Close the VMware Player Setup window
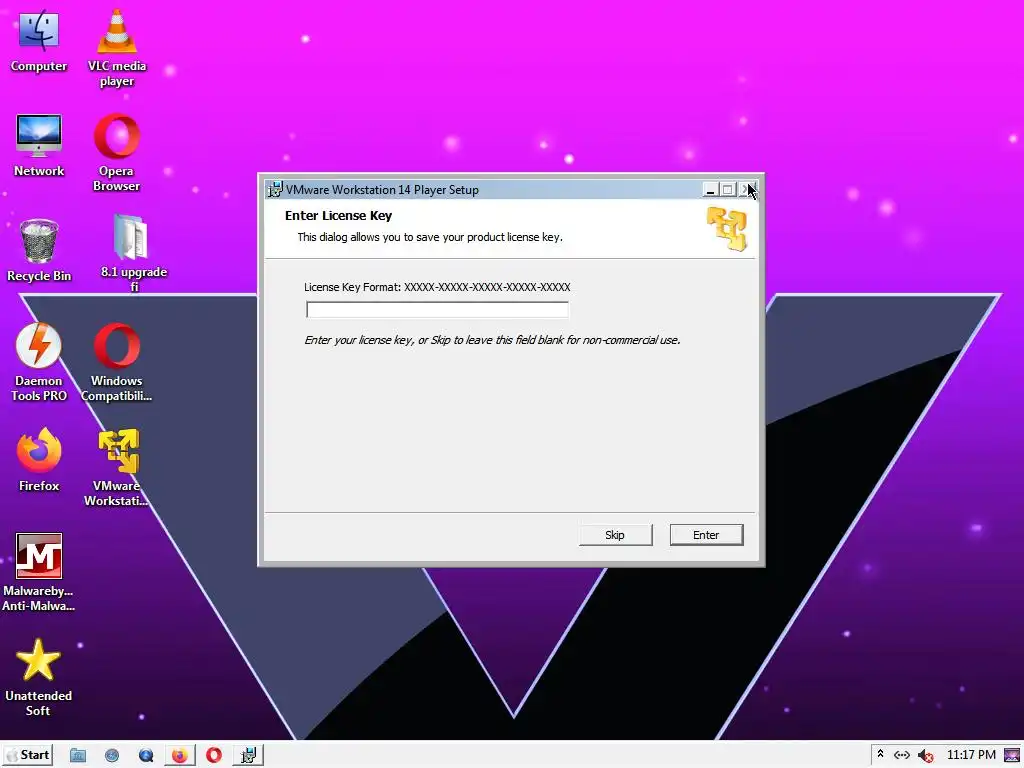 coord(746,189)
